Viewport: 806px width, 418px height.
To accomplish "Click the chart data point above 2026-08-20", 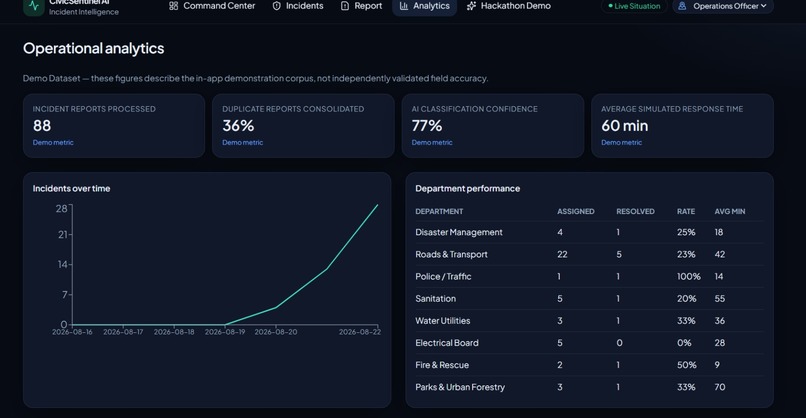I will pos(276,307).
